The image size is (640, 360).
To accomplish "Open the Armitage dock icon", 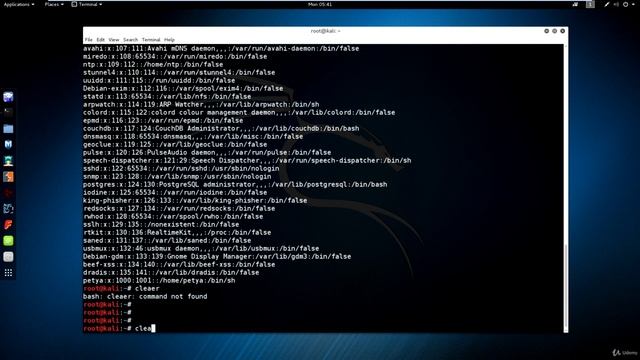I will tap(8, 160).
